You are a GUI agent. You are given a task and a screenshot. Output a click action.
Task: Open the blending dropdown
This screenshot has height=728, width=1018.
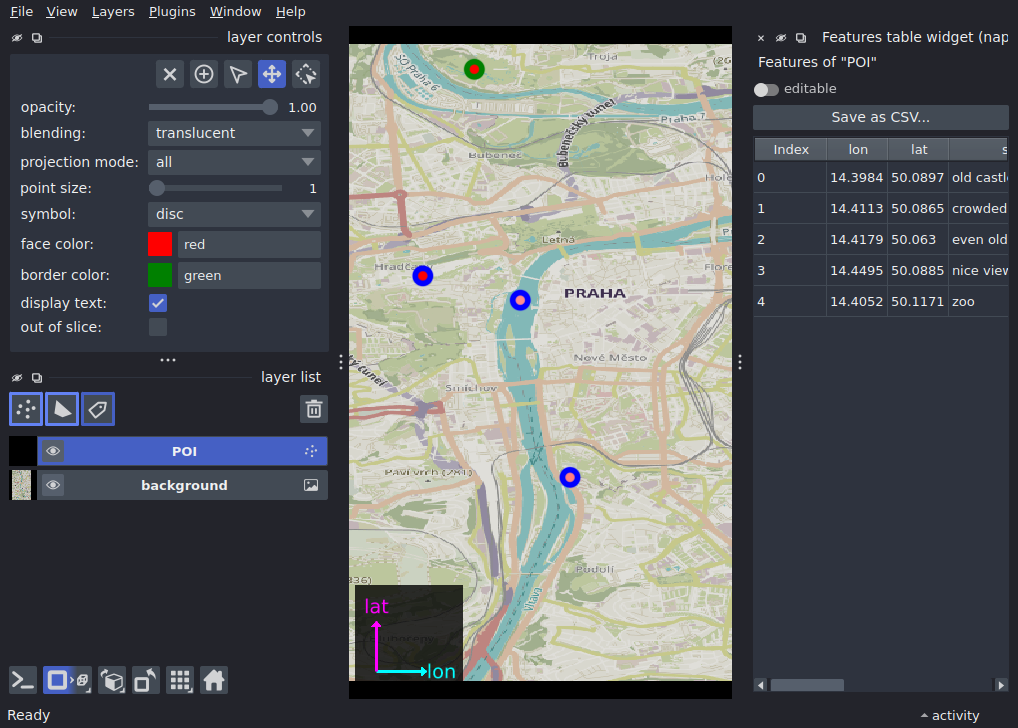pyautogui.click(x=234, y=133)
